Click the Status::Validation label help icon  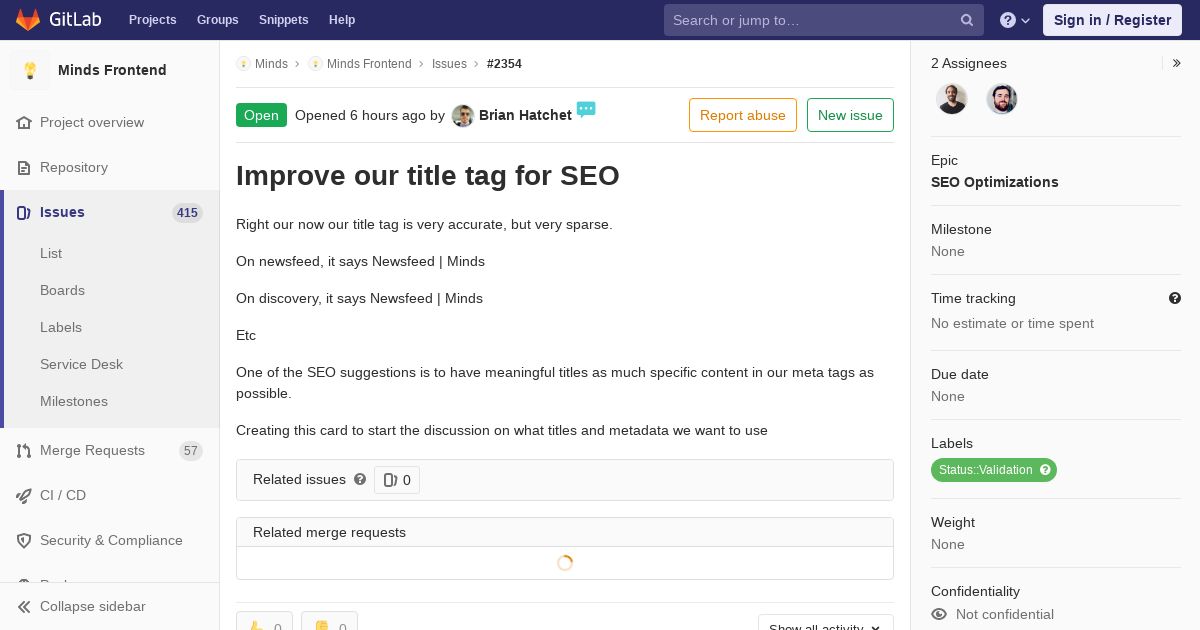point(1046,470)
